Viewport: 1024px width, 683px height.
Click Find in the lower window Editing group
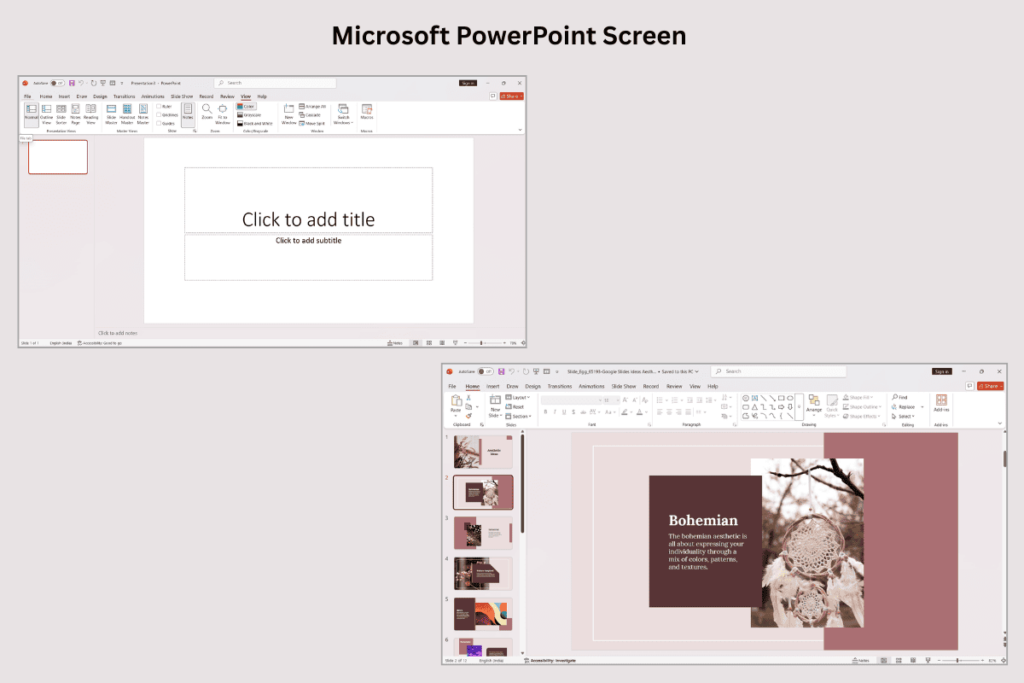pyautogui.click(x=900, y=397)
